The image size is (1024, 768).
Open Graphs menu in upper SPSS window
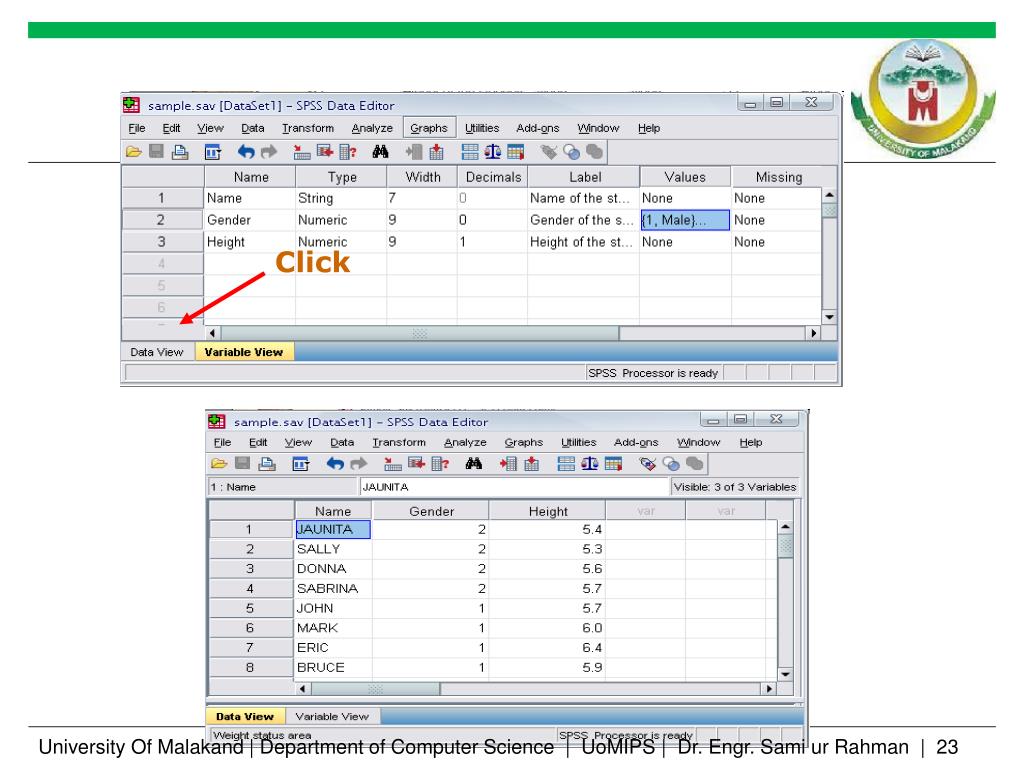[428, 128]
